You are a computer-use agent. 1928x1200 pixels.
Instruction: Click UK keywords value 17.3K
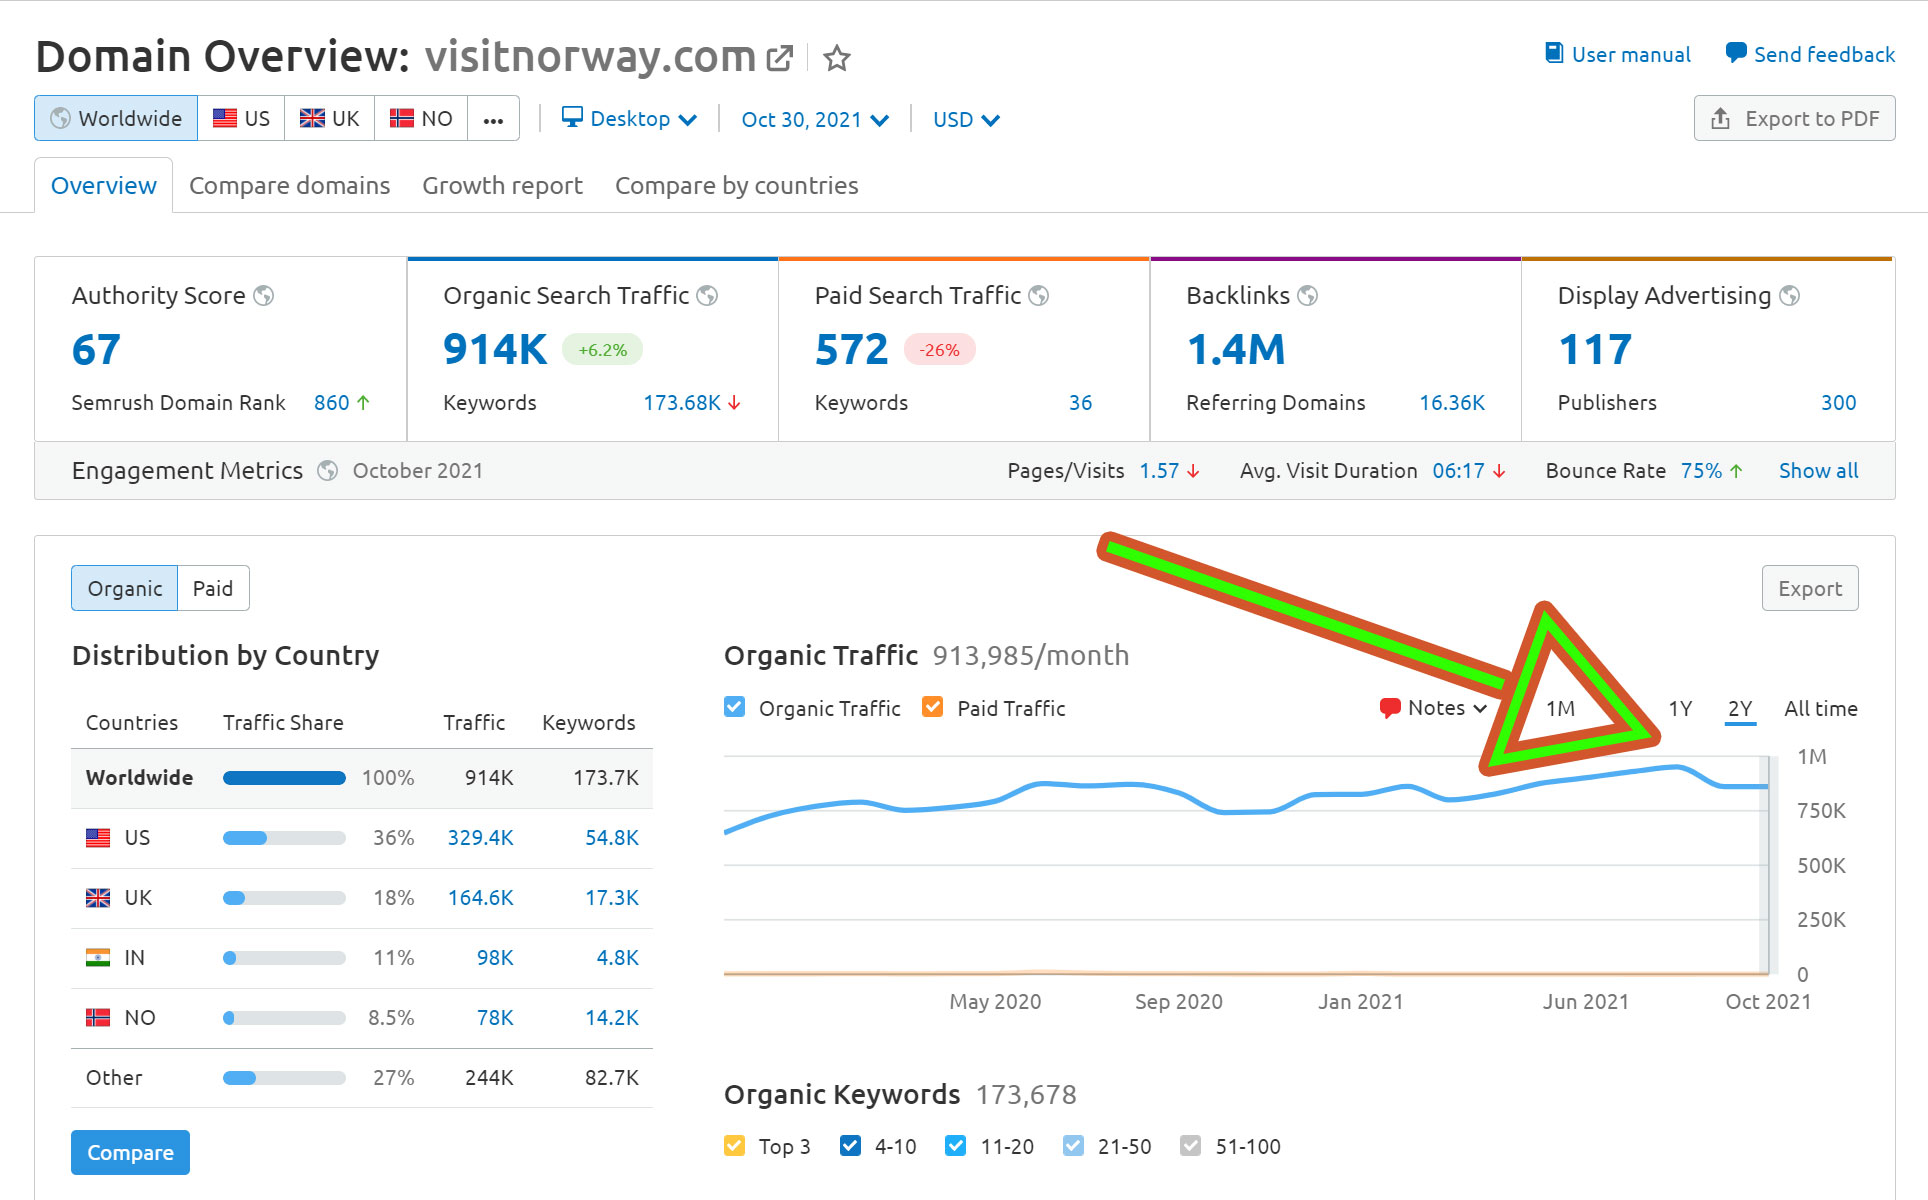pos(611,898)
